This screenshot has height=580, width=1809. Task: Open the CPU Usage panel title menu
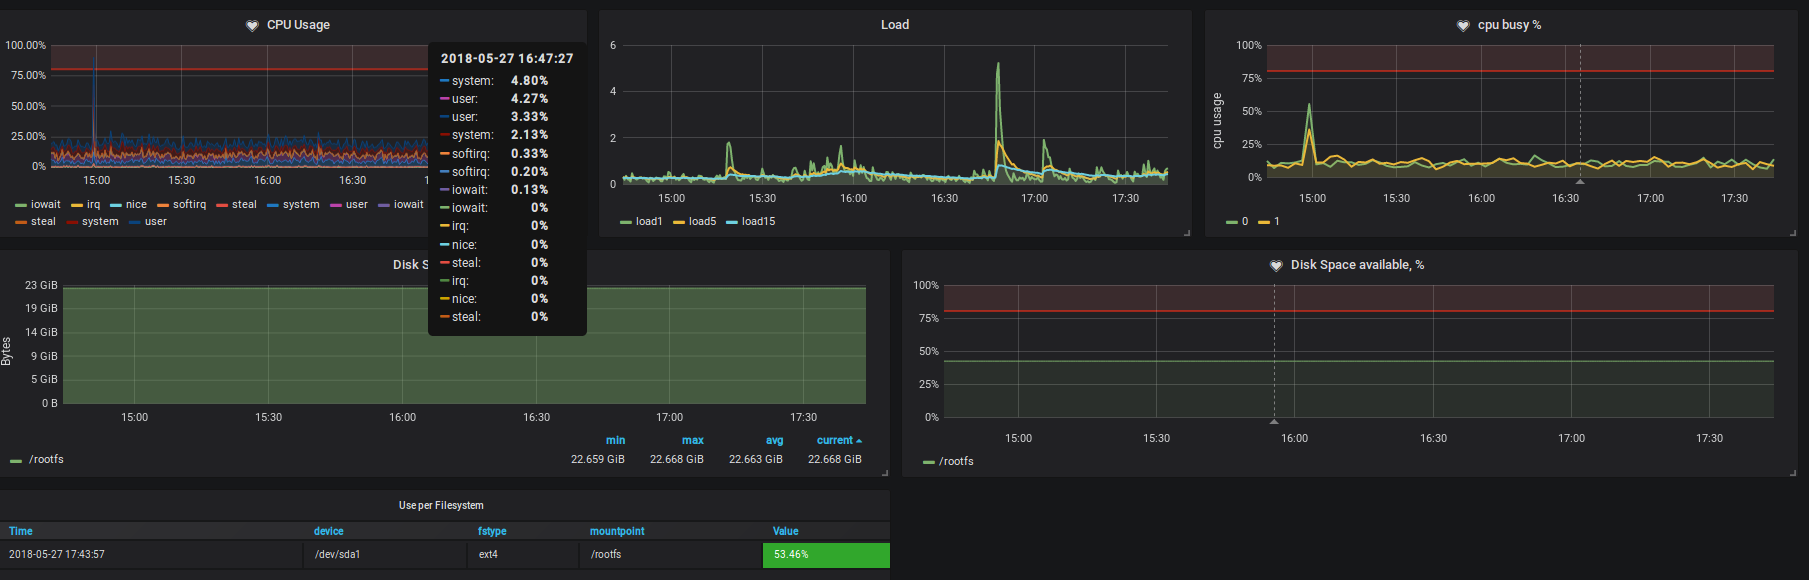tap(298, 25)
